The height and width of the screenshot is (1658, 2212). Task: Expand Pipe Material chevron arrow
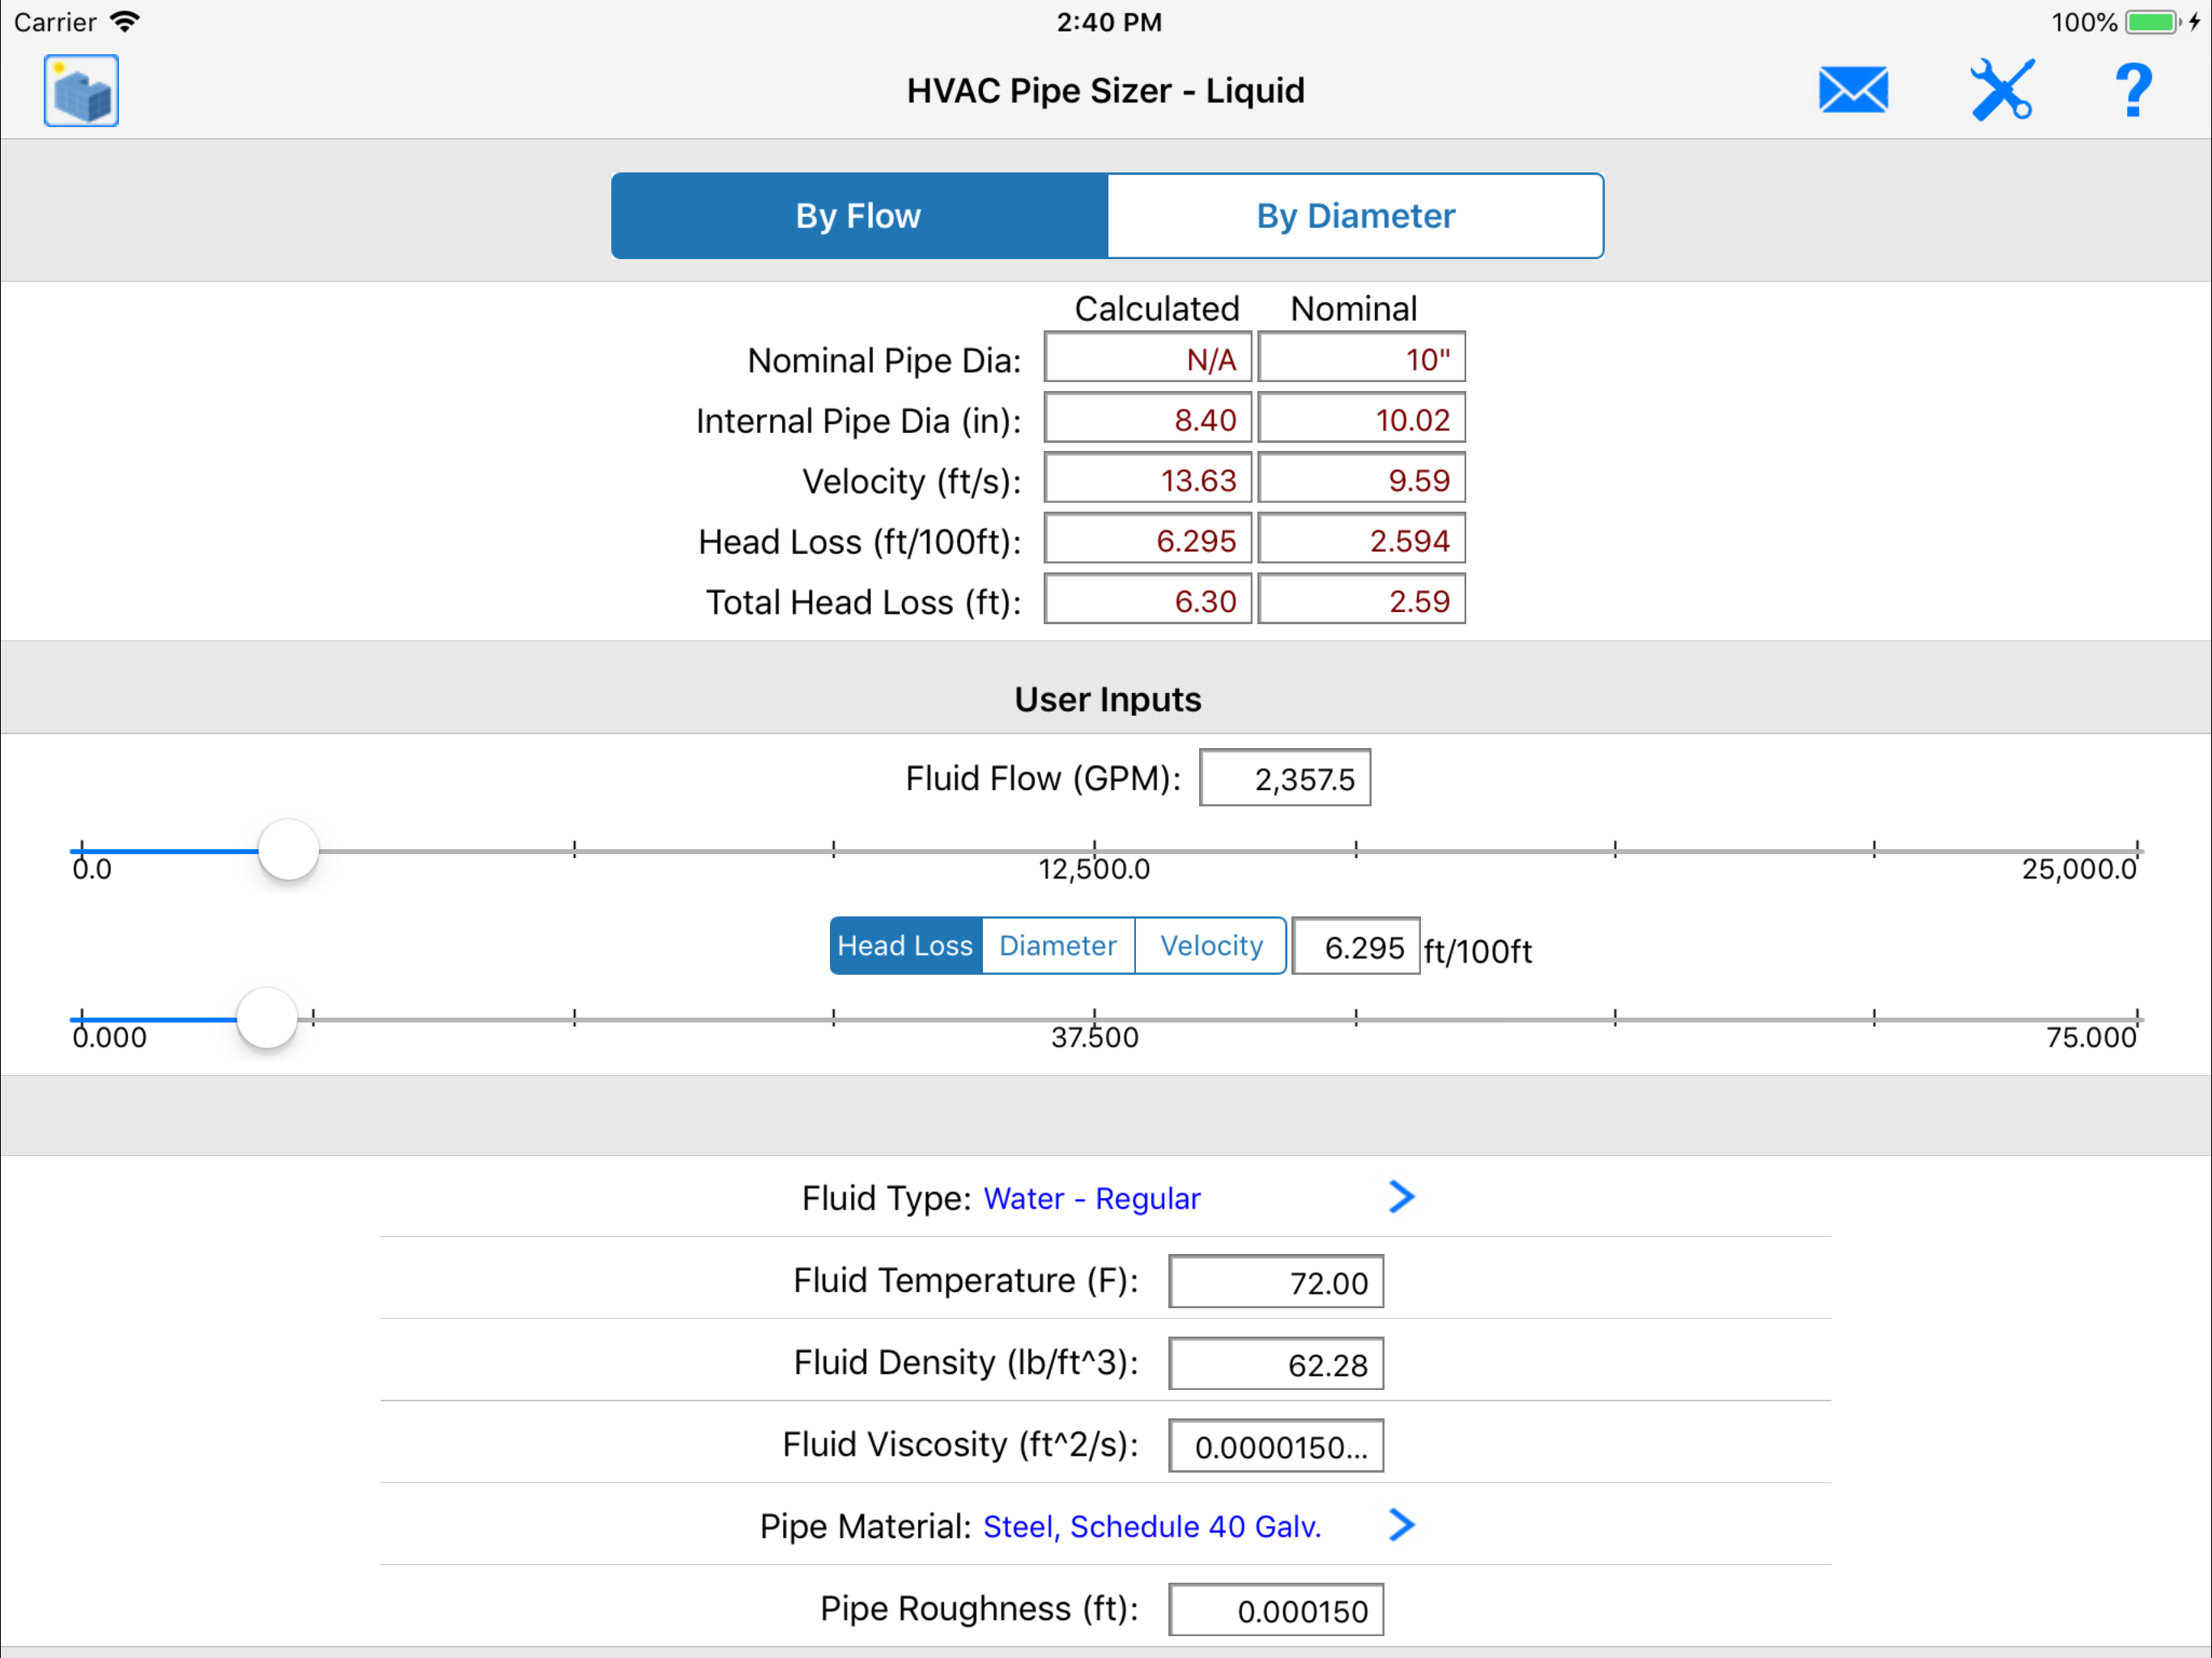[x=1401, y=1525]
